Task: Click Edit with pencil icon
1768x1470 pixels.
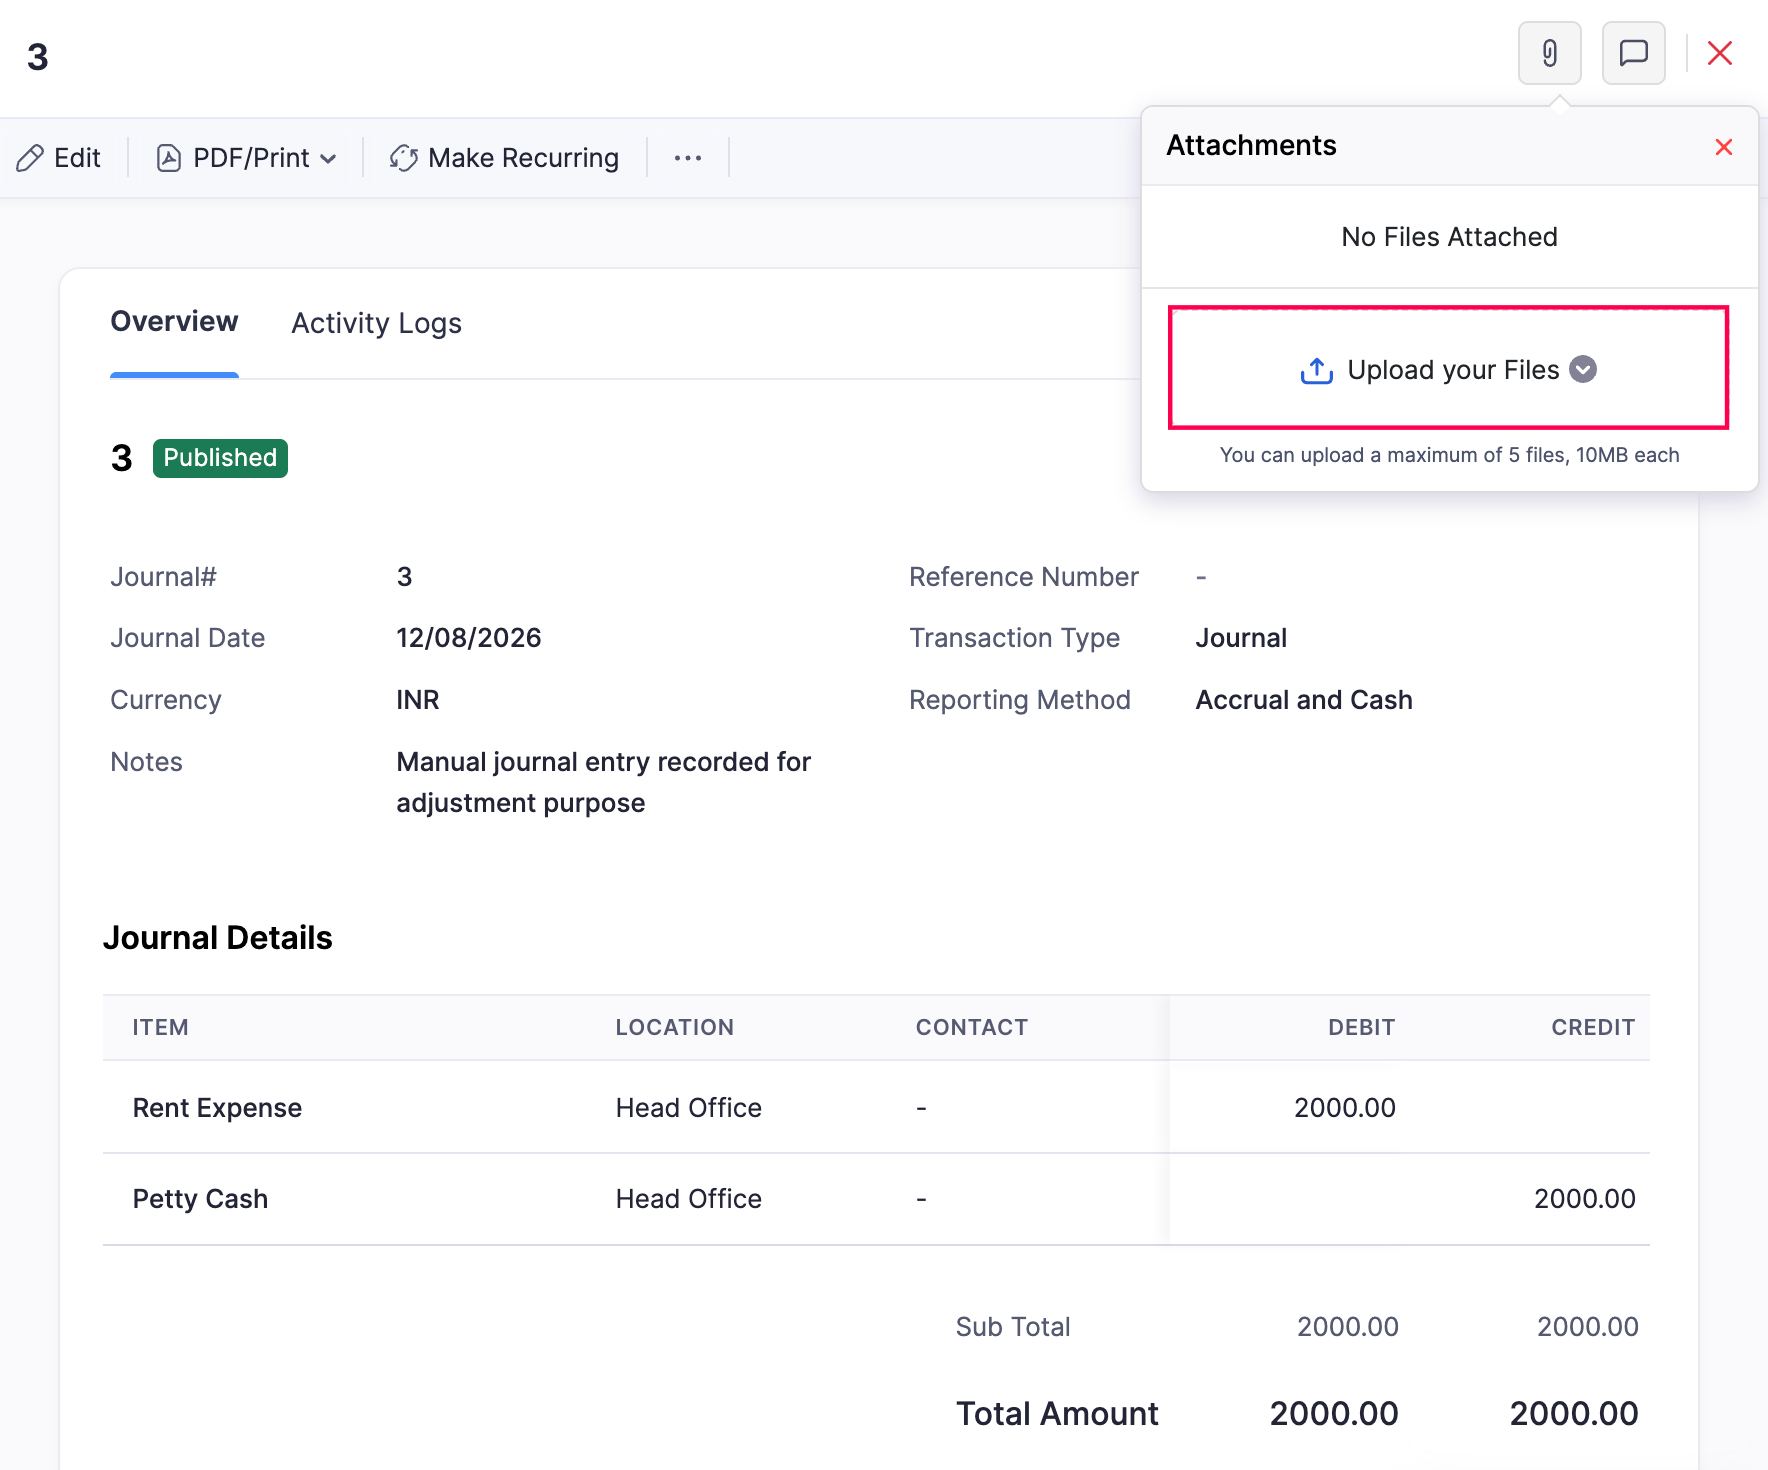Action: (x=59, y=158)
